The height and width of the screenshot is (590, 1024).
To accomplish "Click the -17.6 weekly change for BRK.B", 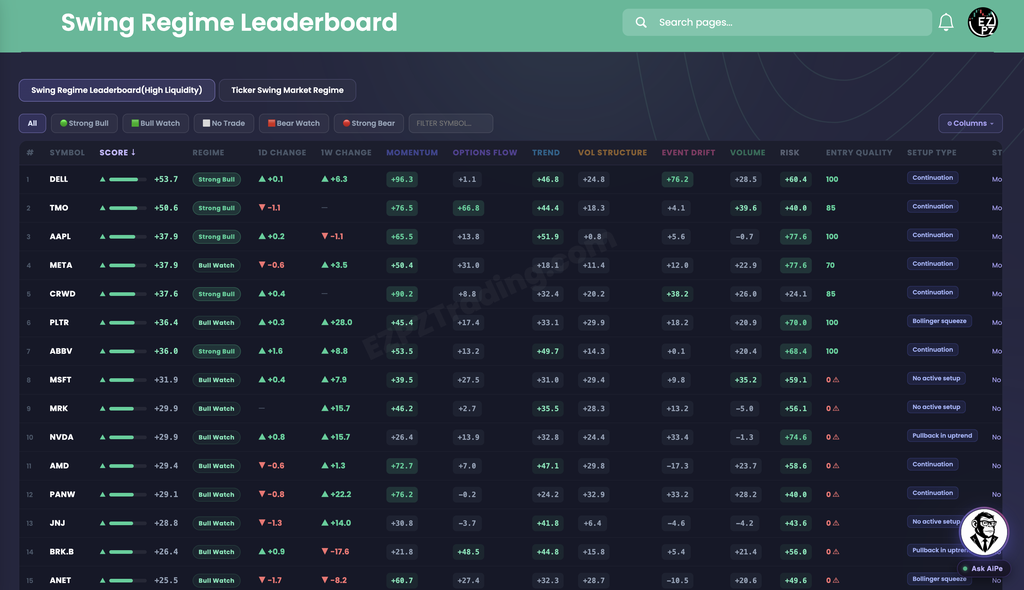I will [x=336, y=552].
